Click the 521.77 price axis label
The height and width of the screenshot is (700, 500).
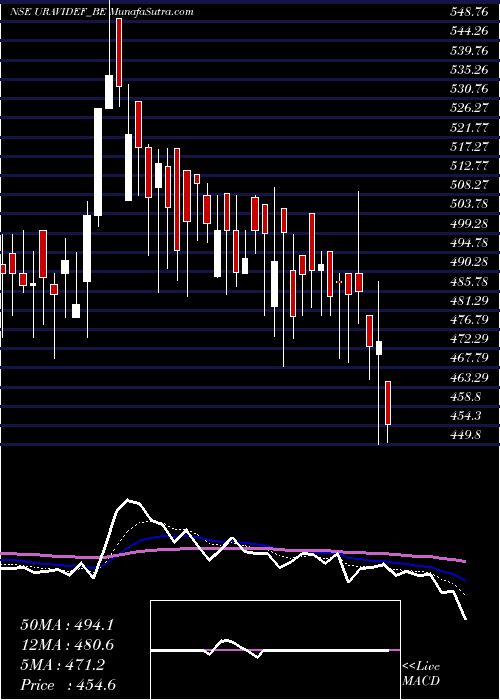point(469,128)
